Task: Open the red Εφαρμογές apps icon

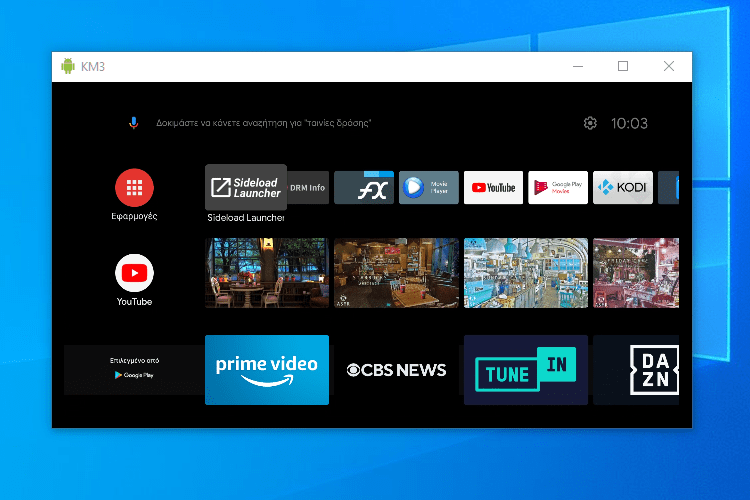Action: pos(134,188)
